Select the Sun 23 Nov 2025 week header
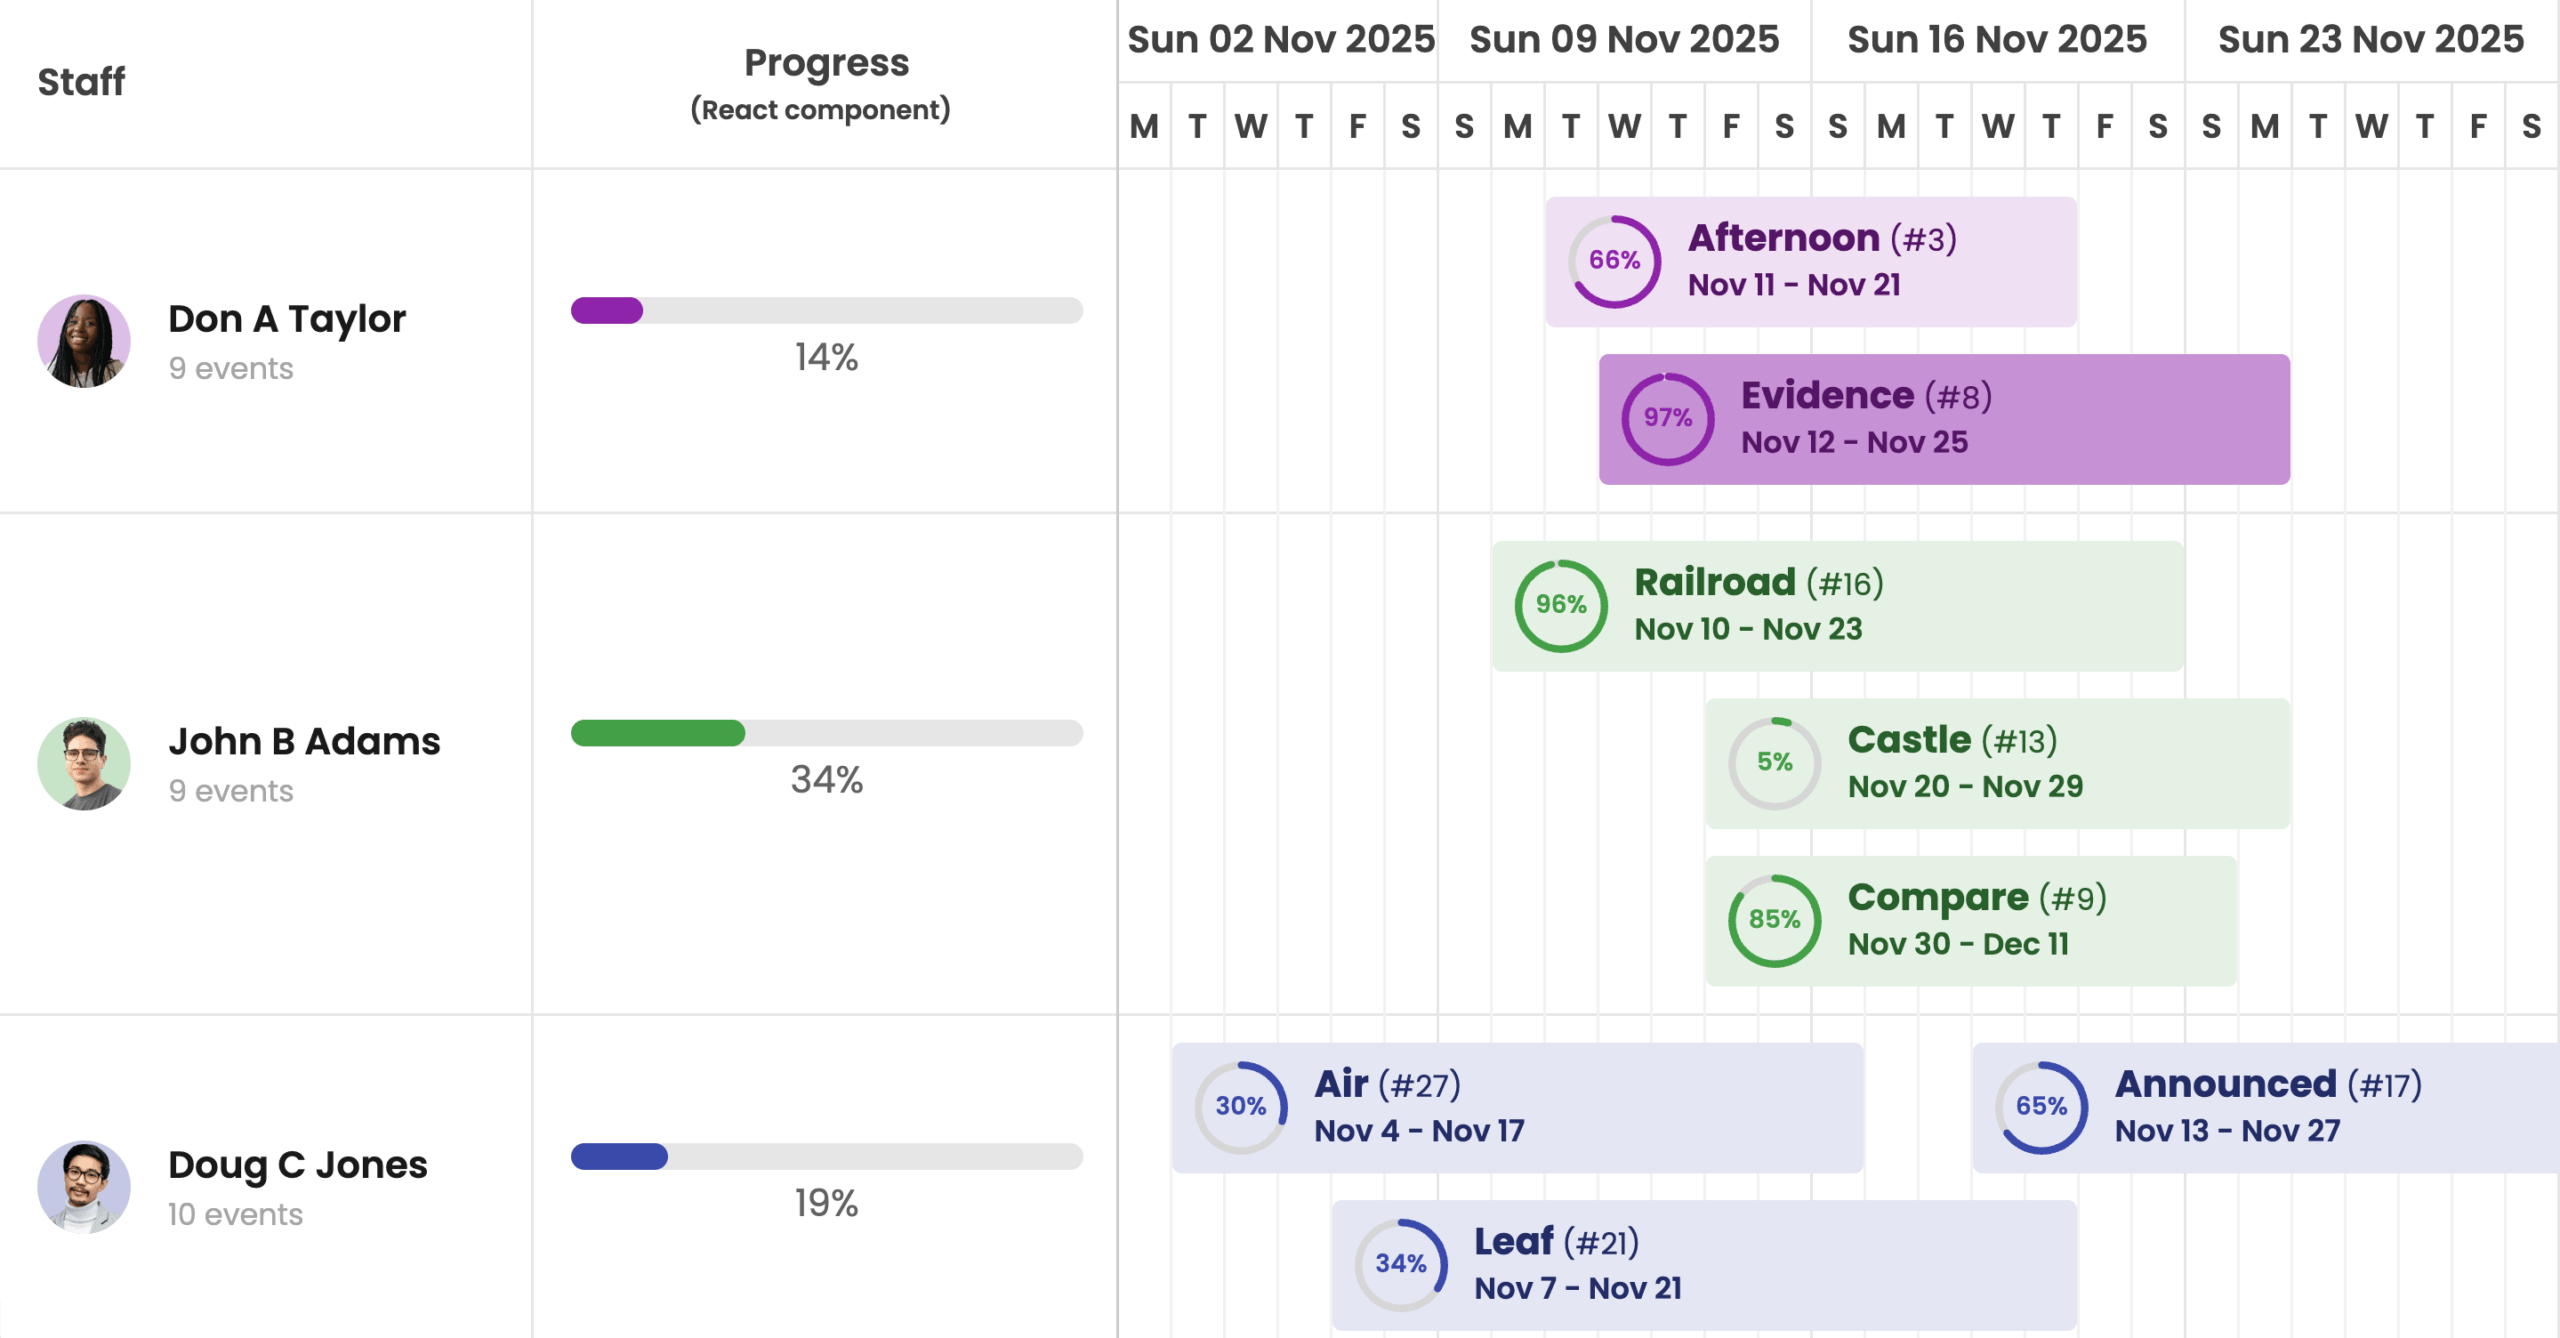This screenshot has height=1338, width=2560. (2371, 40)
